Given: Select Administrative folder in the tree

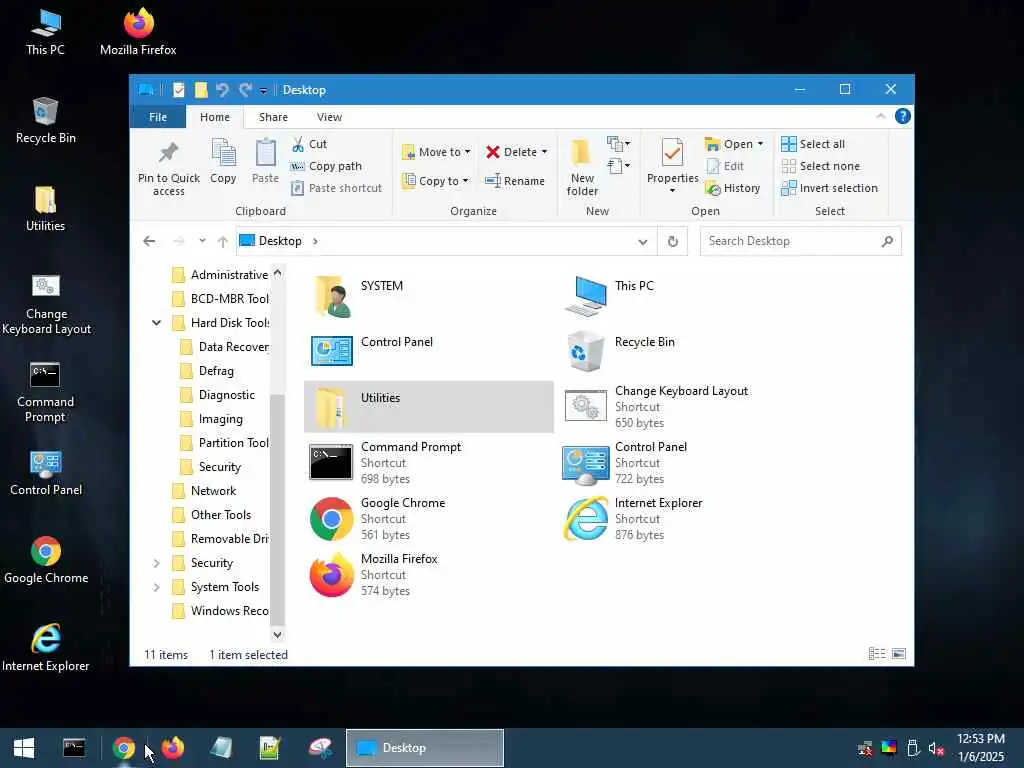Looking at the screenshot, I should [221, 275].
